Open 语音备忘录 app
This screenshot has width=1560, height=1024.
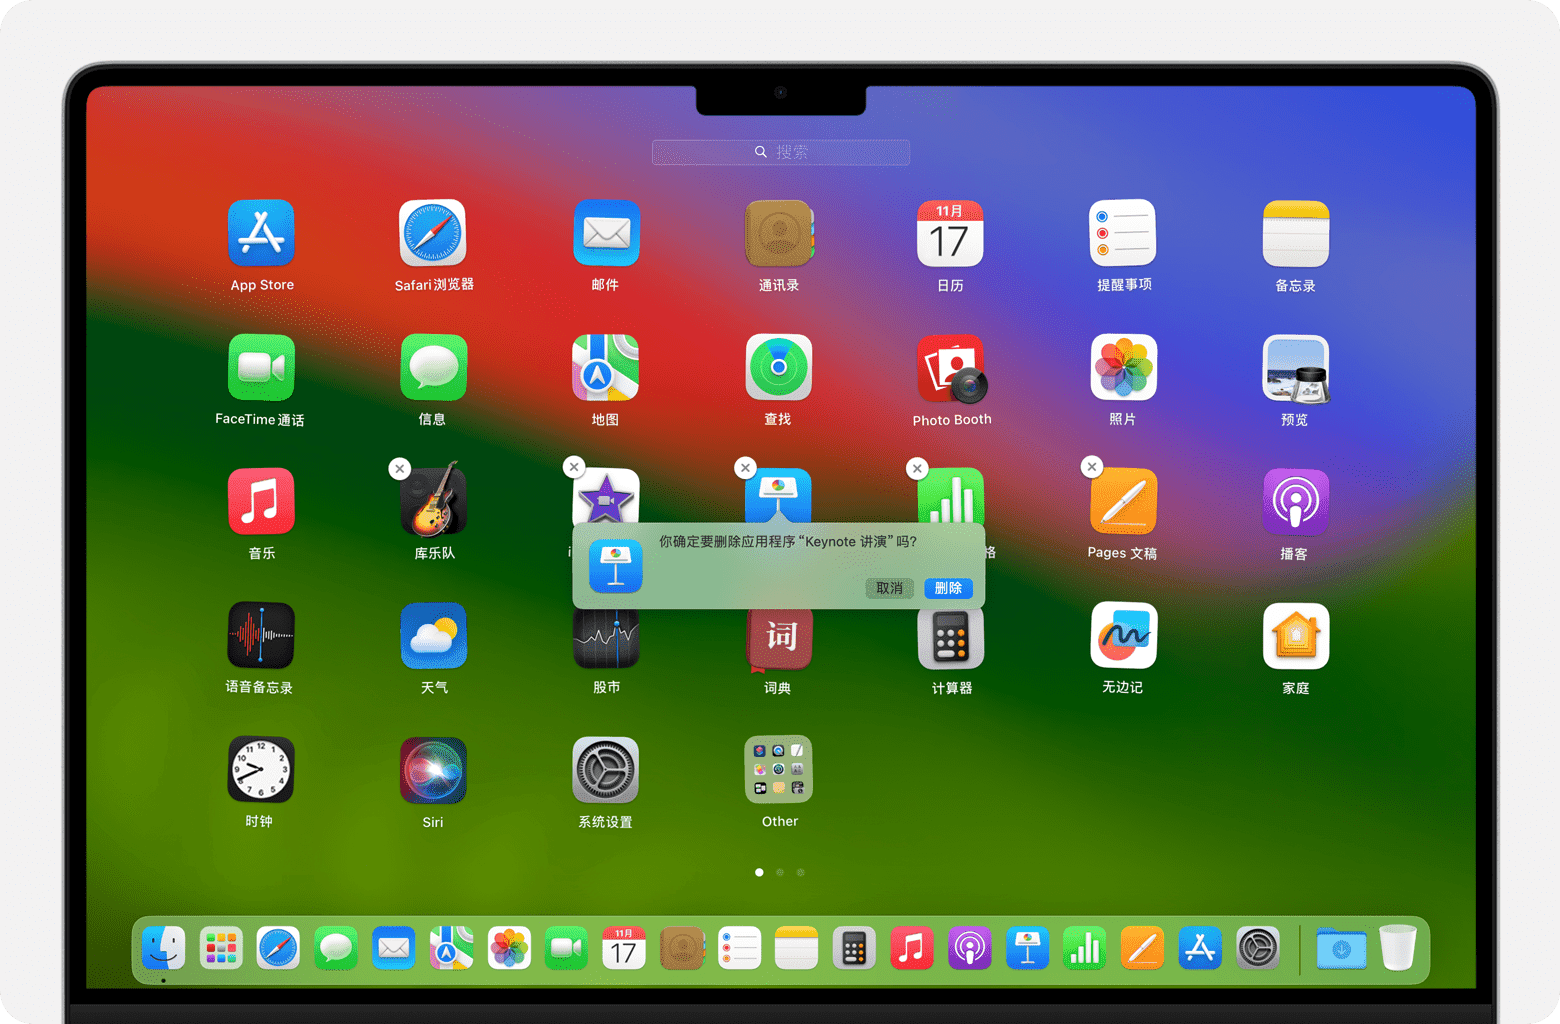[261, 635]
